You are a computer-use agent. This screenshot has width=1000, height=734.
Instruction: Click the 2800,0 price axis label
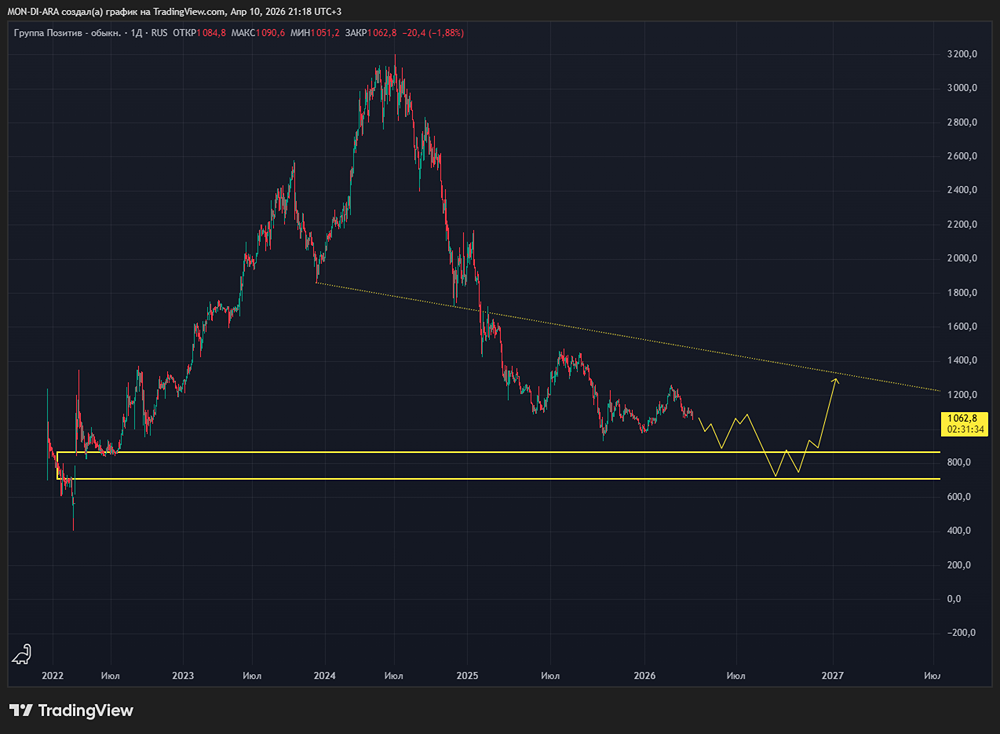tap(962, 122)
